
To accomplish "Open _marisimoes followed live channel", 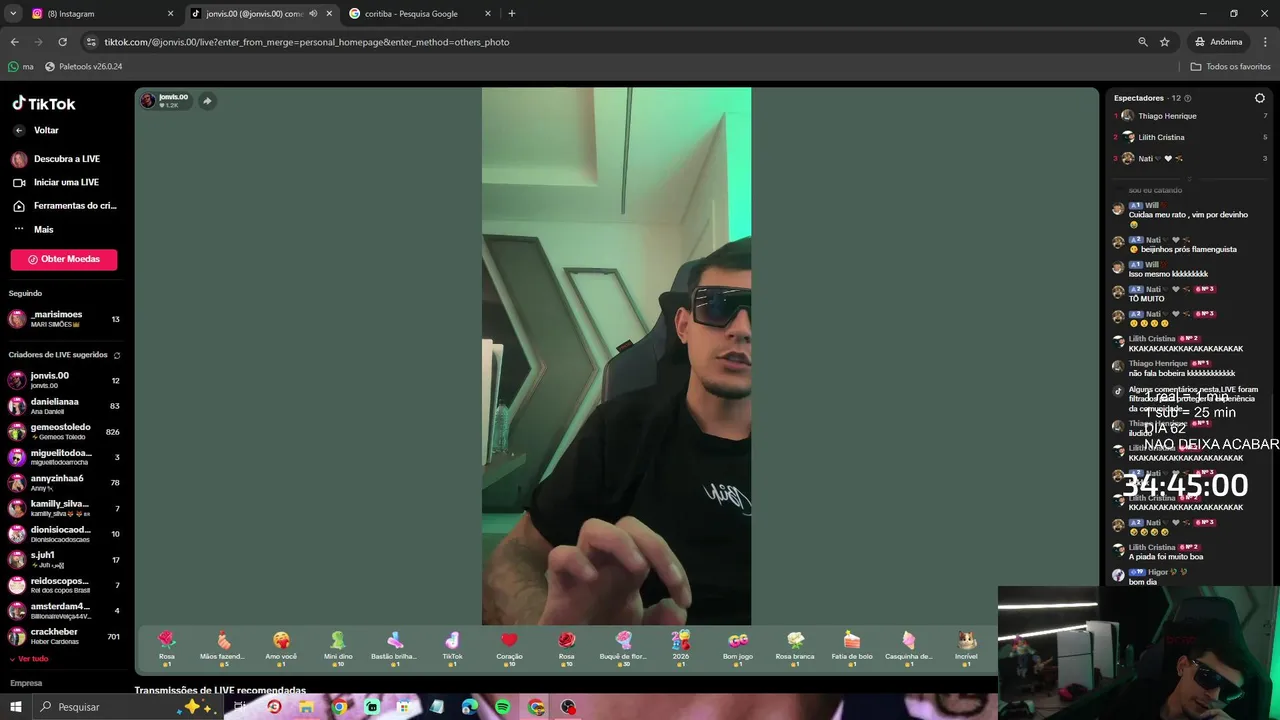I will point(64,319).
